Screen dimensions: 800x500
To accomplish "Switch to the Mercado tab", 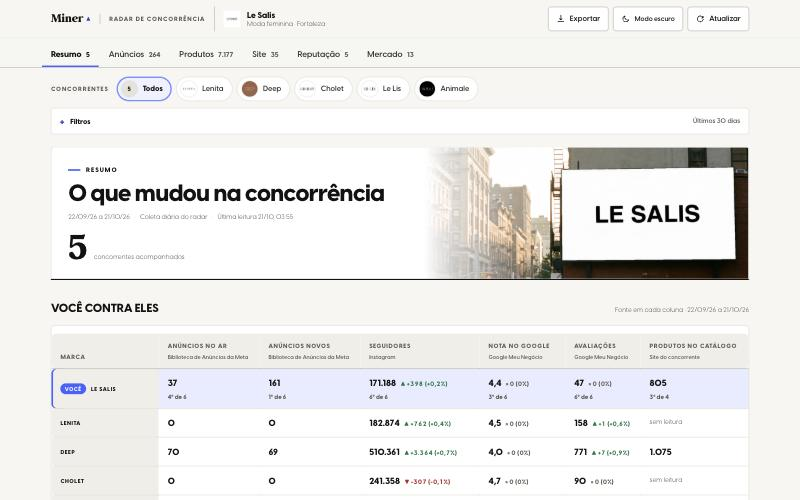I will pyautogui.click(x=390, y=54).
